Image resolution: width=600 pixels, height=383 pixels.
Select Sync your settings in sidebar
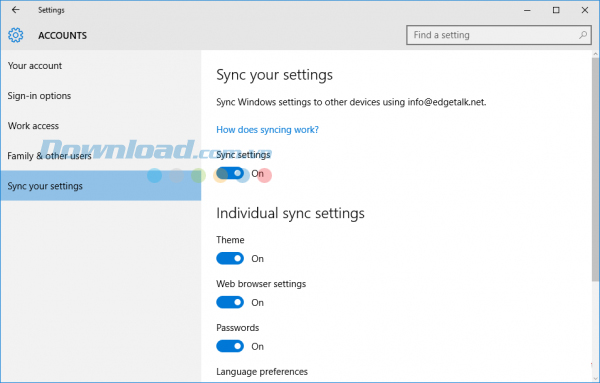click(x=101, y=186)
